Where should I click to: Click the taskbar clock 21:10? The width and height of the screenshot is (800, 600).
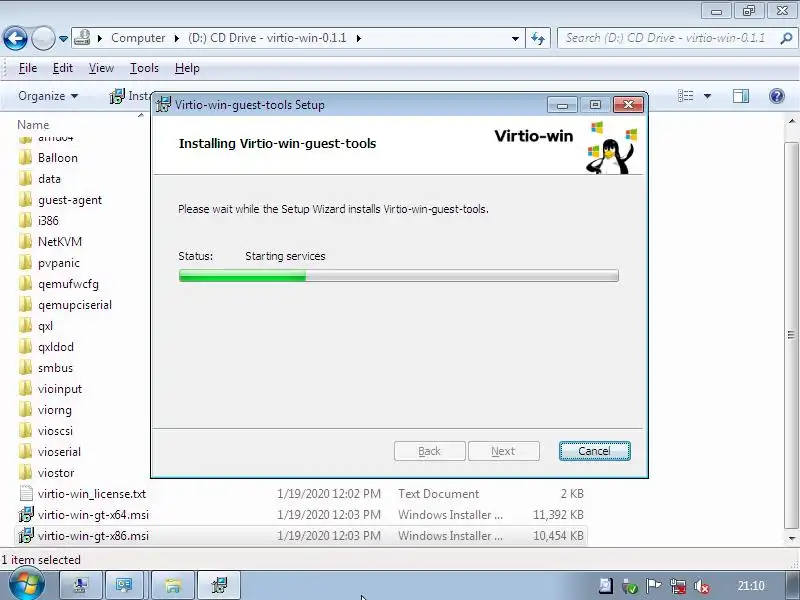pos(751,586)
